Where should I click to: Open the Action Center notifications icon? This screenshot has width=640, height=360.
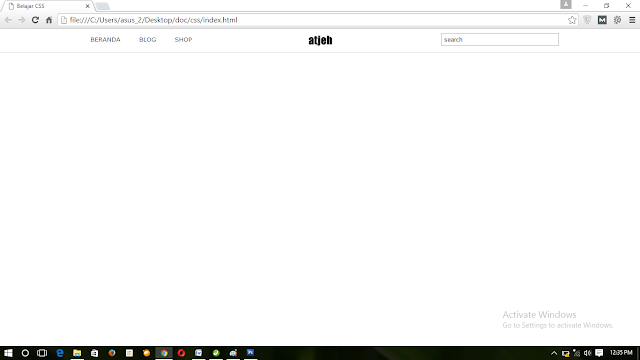tap(599, 353)
